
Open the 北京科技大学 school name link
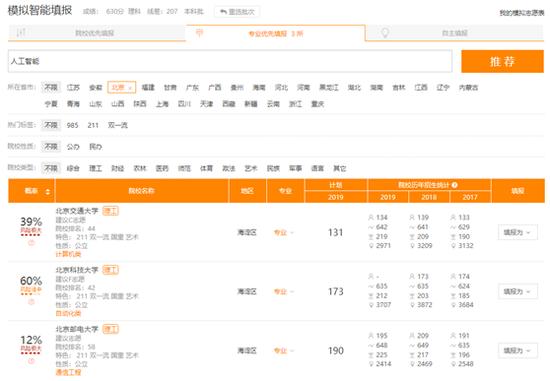tap(77, 270)
